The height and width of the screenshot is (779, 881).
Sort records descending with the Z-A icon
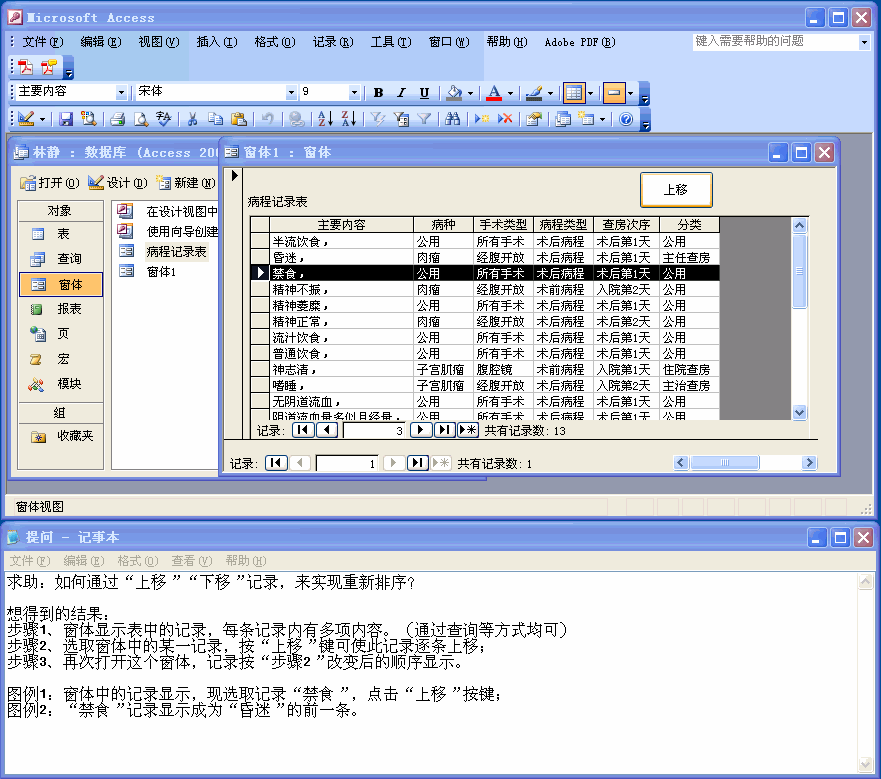[x=348, y=119]
